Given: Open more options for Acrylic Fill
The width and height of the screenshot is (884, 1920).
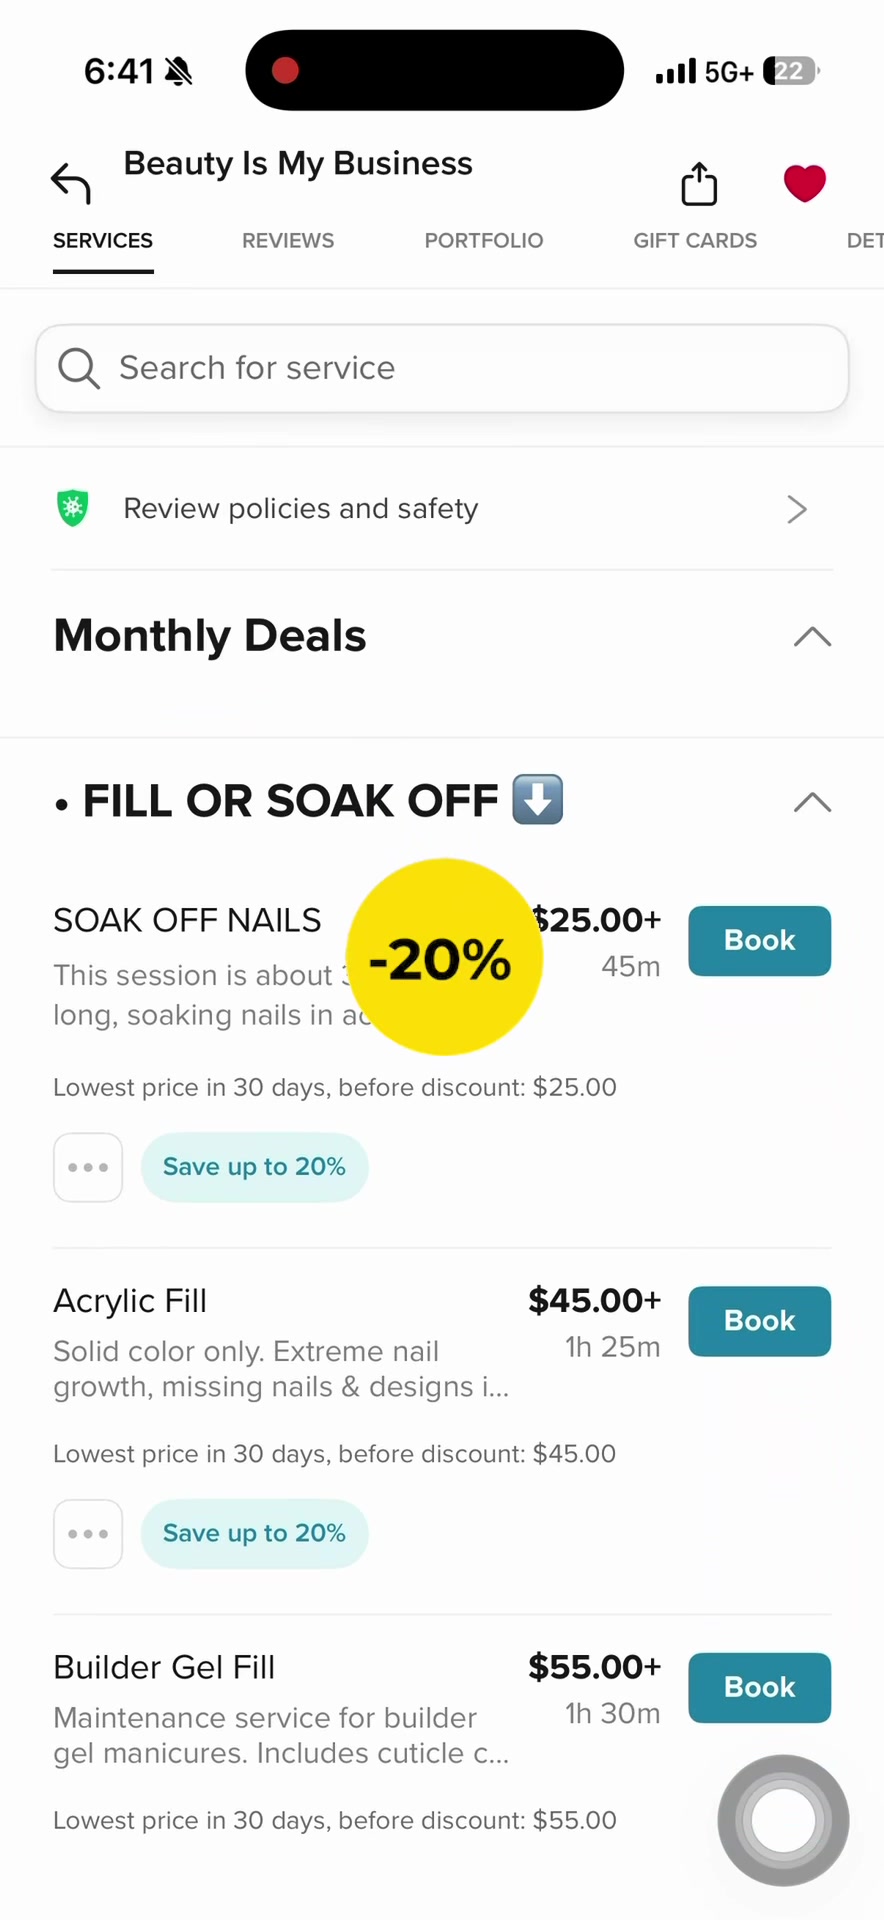Looking at the screenshot, I should click(88, 1533).
